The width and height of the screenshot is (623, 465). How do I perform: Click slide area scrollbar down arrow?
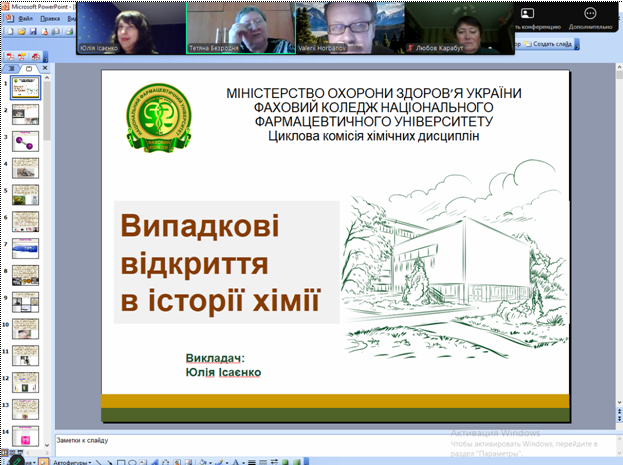point(619,403)
